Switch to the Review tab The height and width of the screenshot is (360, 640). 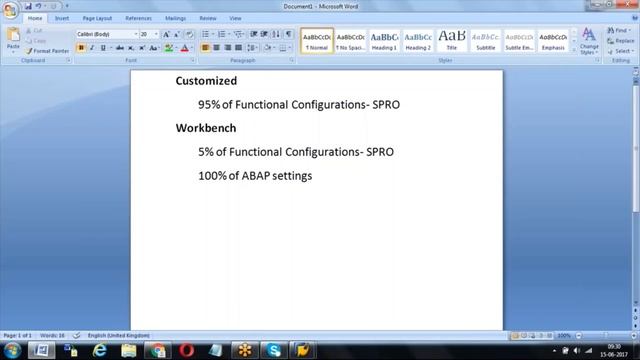[208, 18]
